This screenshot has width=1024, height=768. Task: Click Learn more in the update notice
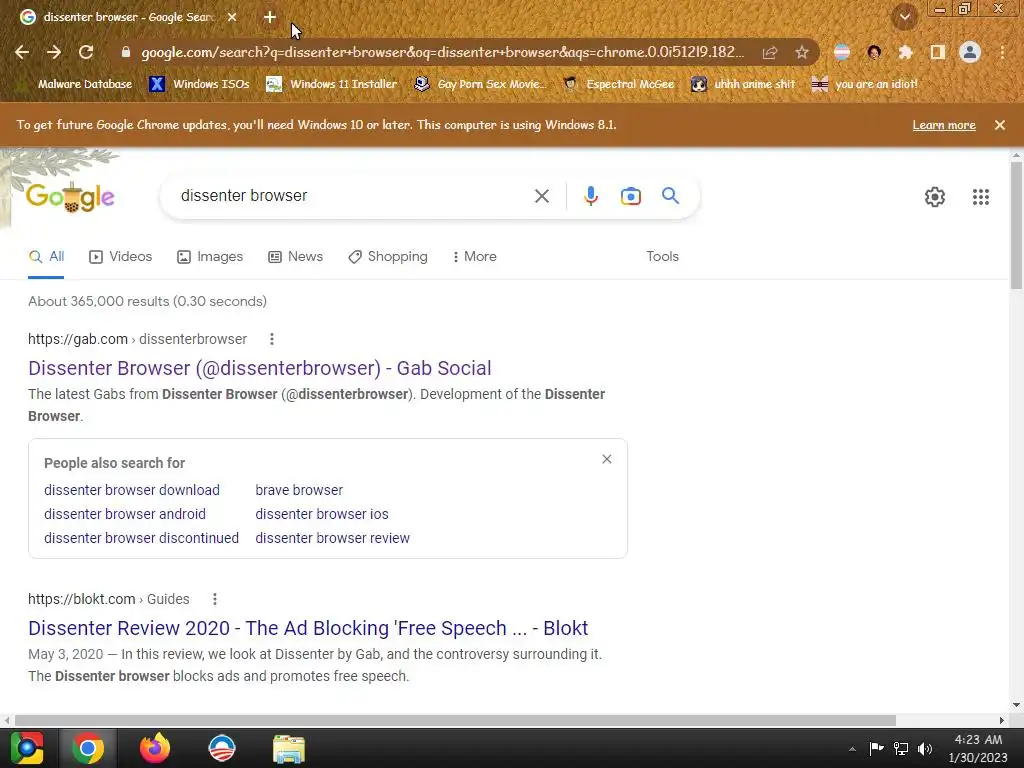click(x=944, y=125)
